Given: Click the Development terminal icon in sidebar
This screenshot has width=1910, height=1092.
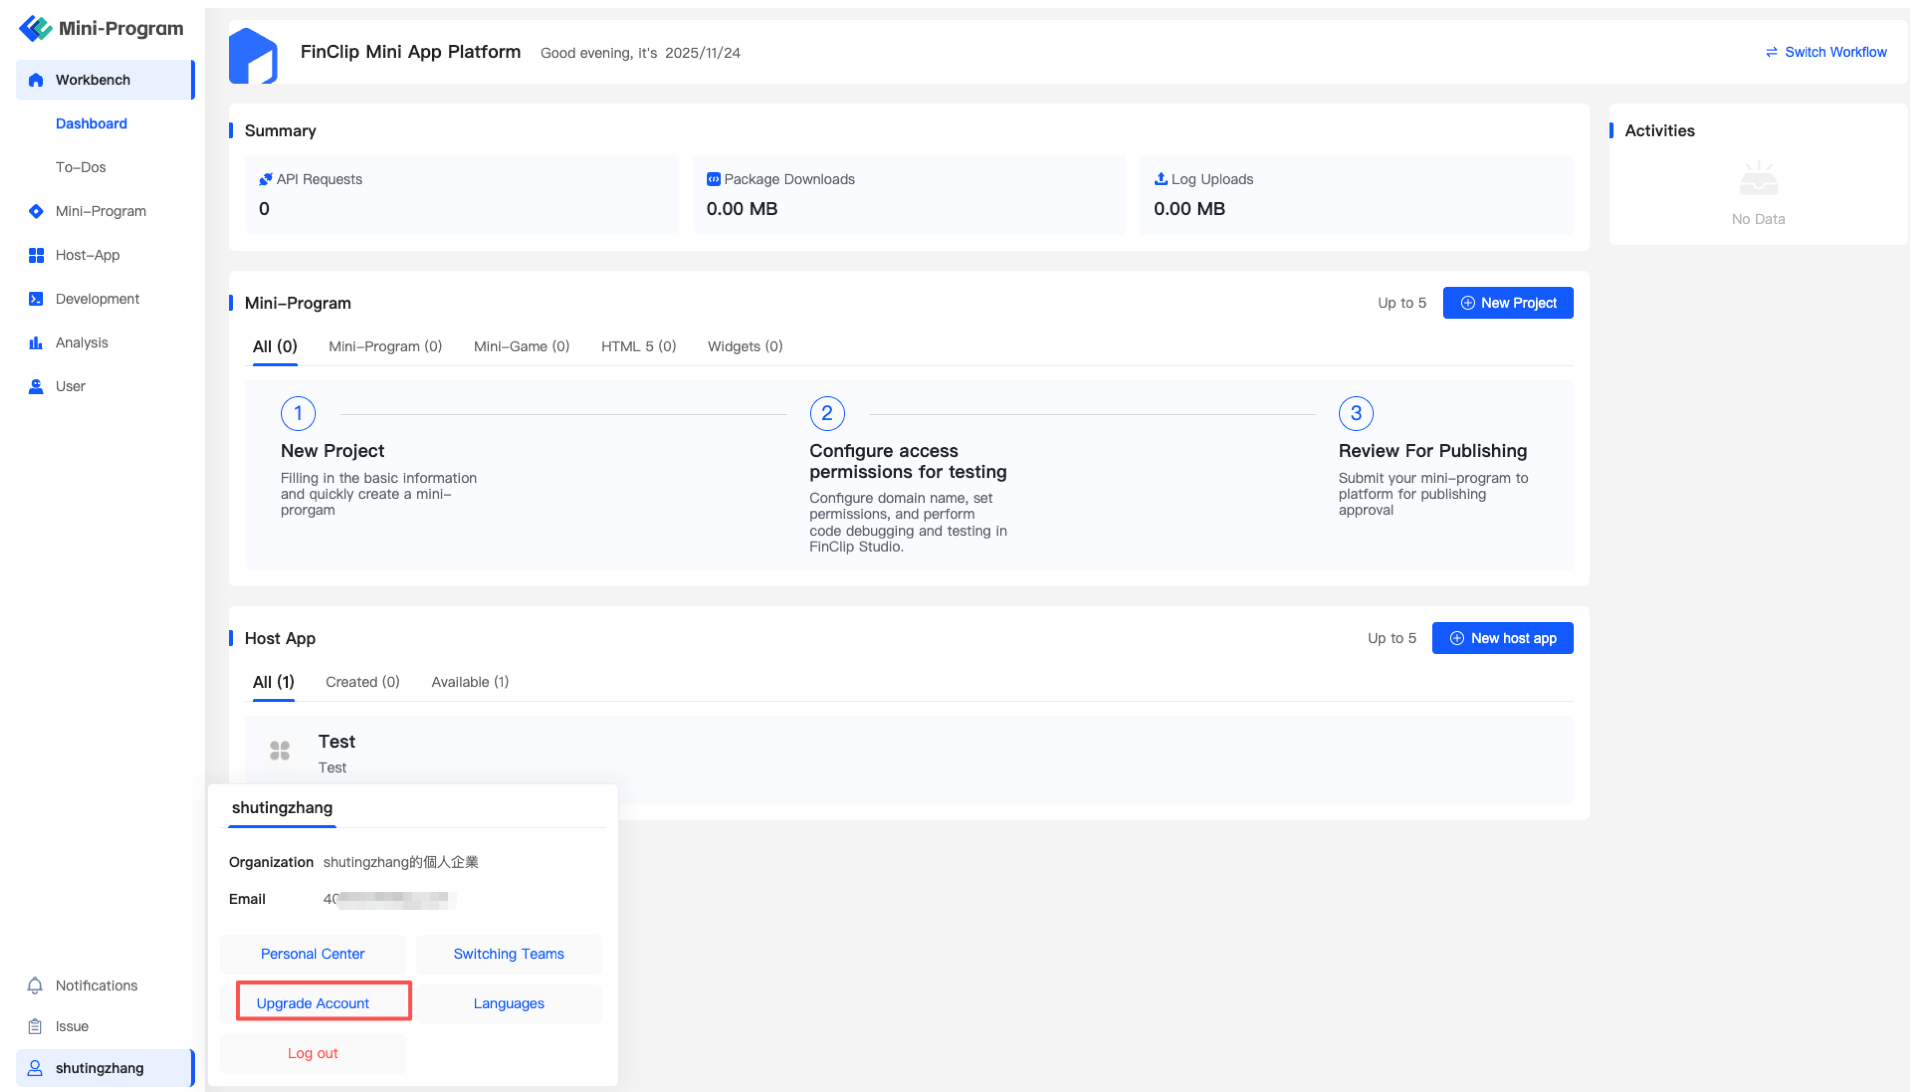Looking at the screenshot, I should (x=36, y=299).
